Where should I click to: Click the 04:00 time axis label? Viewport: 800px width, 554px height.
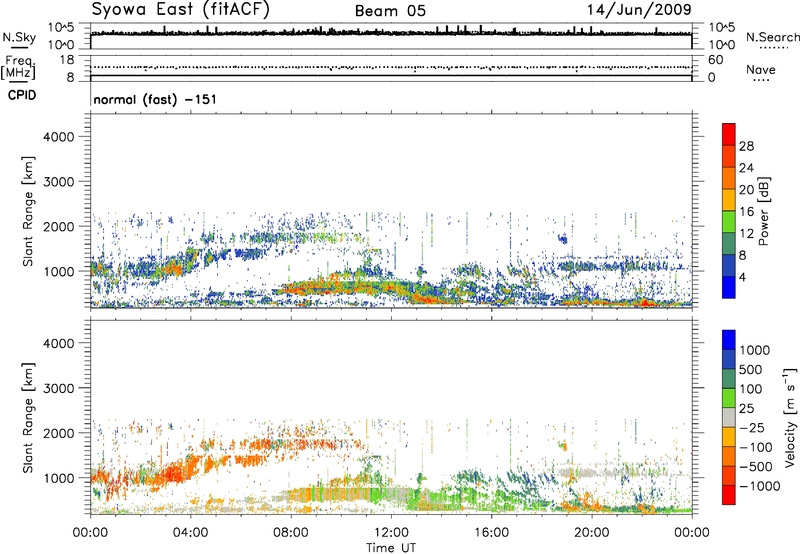click(190, 533)
